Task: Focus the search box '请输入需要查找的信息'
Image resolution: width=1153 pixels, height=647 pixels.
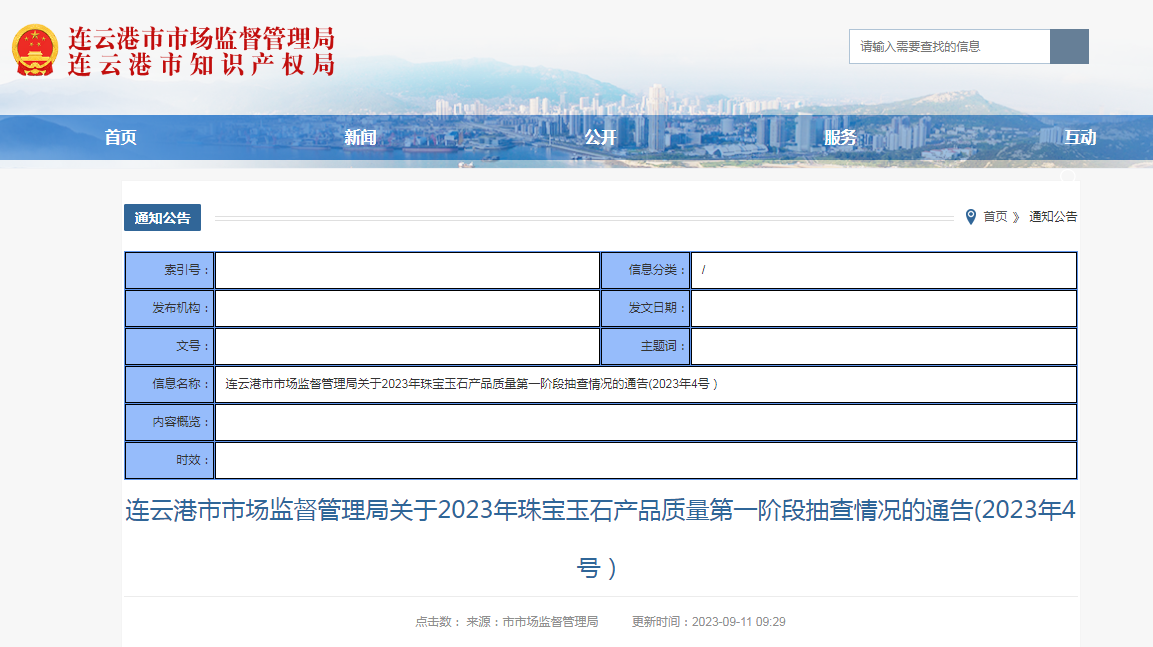Action: [x=949, y=46]
